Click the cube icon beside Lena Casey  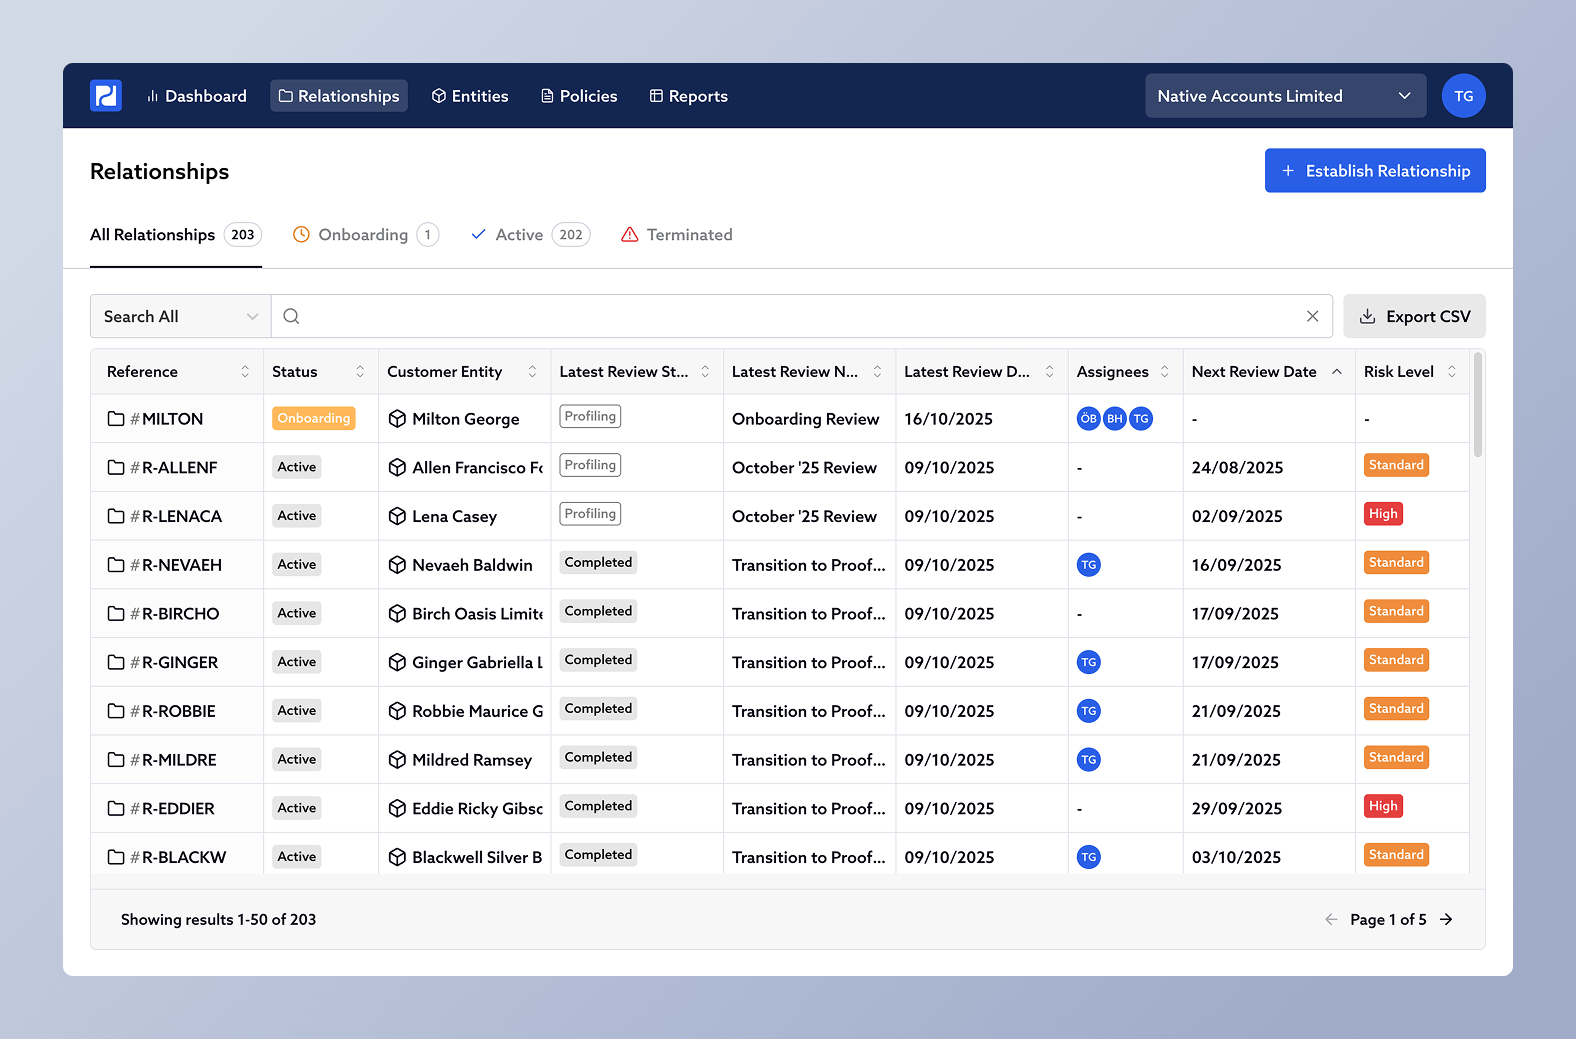[x=397, y=517]
